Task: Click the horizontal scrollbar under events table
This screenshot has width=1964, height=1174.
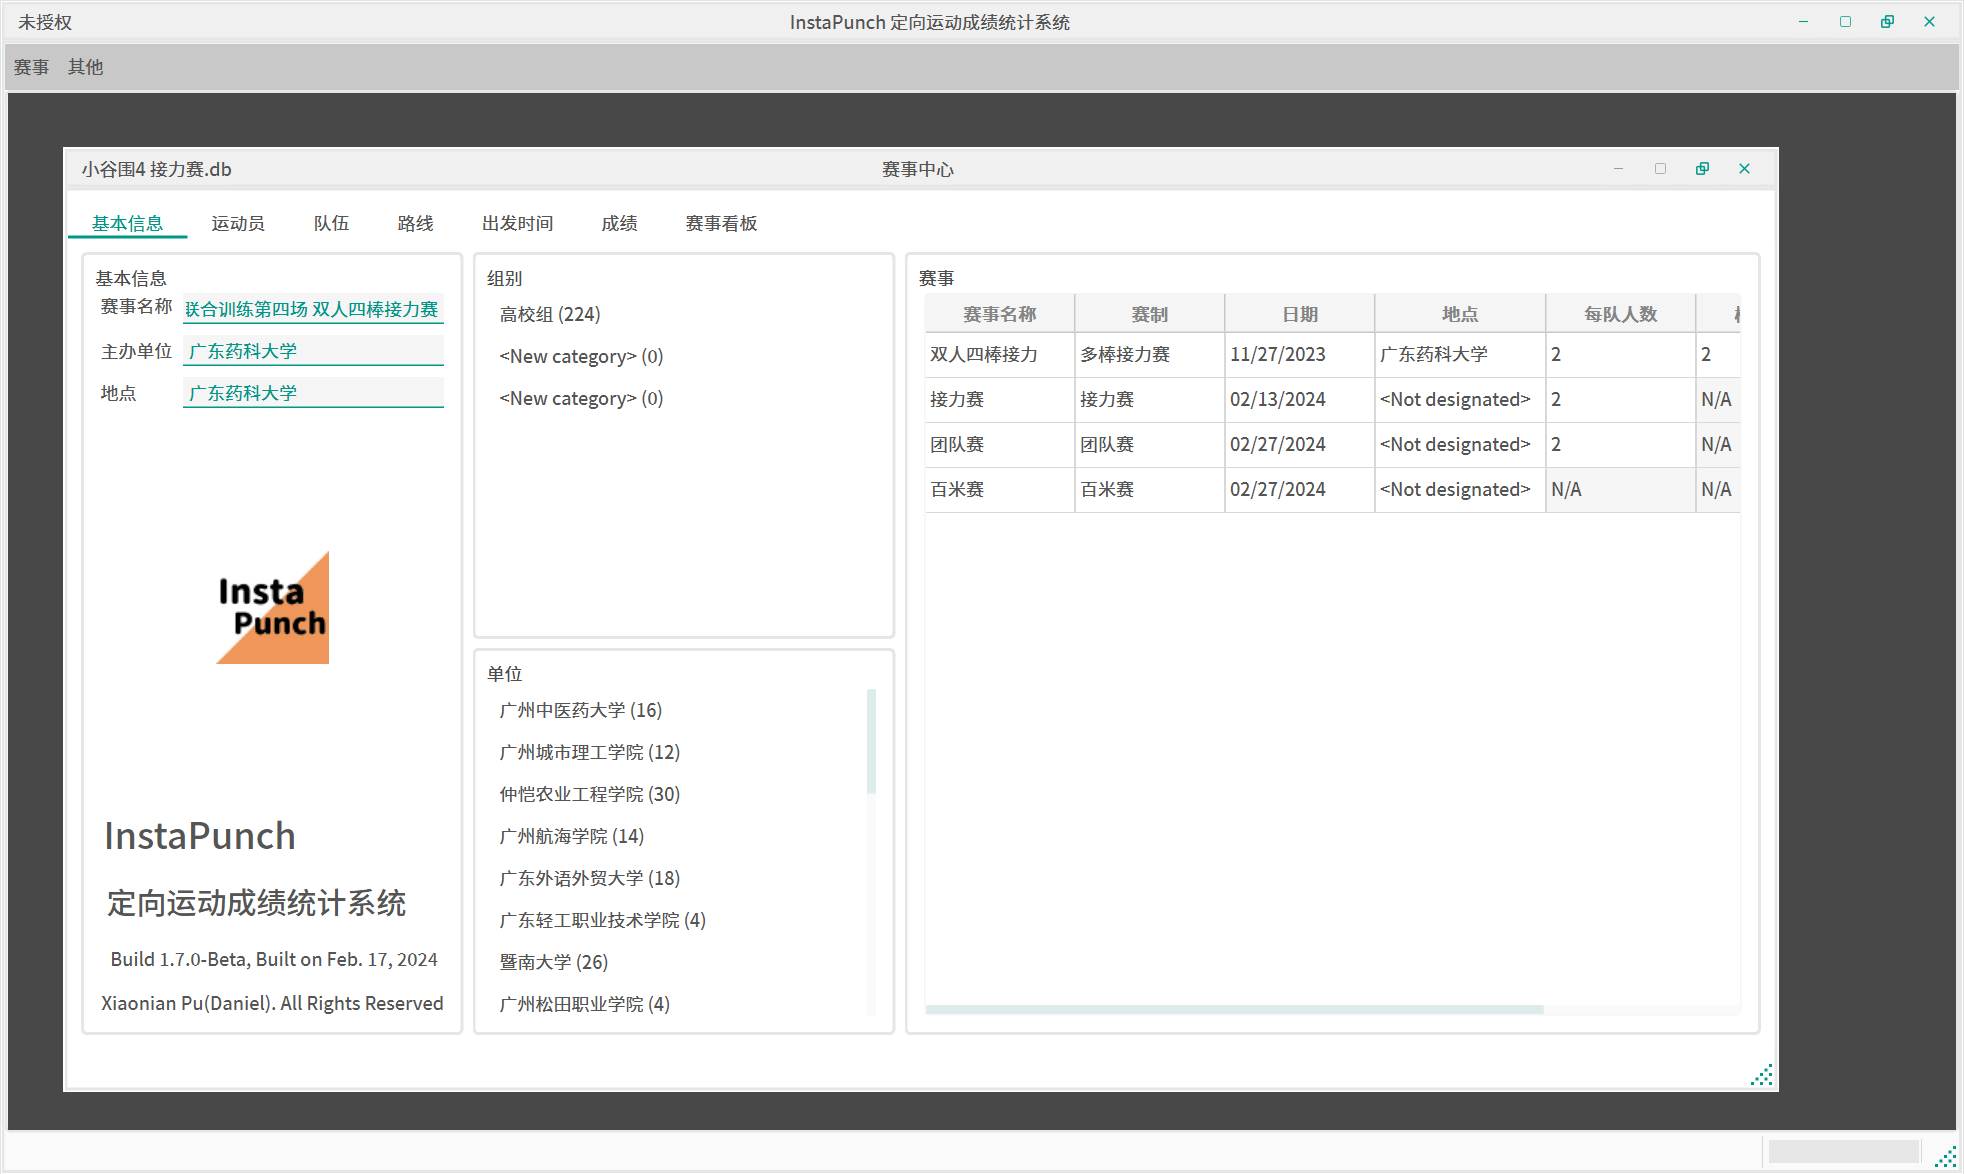Action: 1234,1010
